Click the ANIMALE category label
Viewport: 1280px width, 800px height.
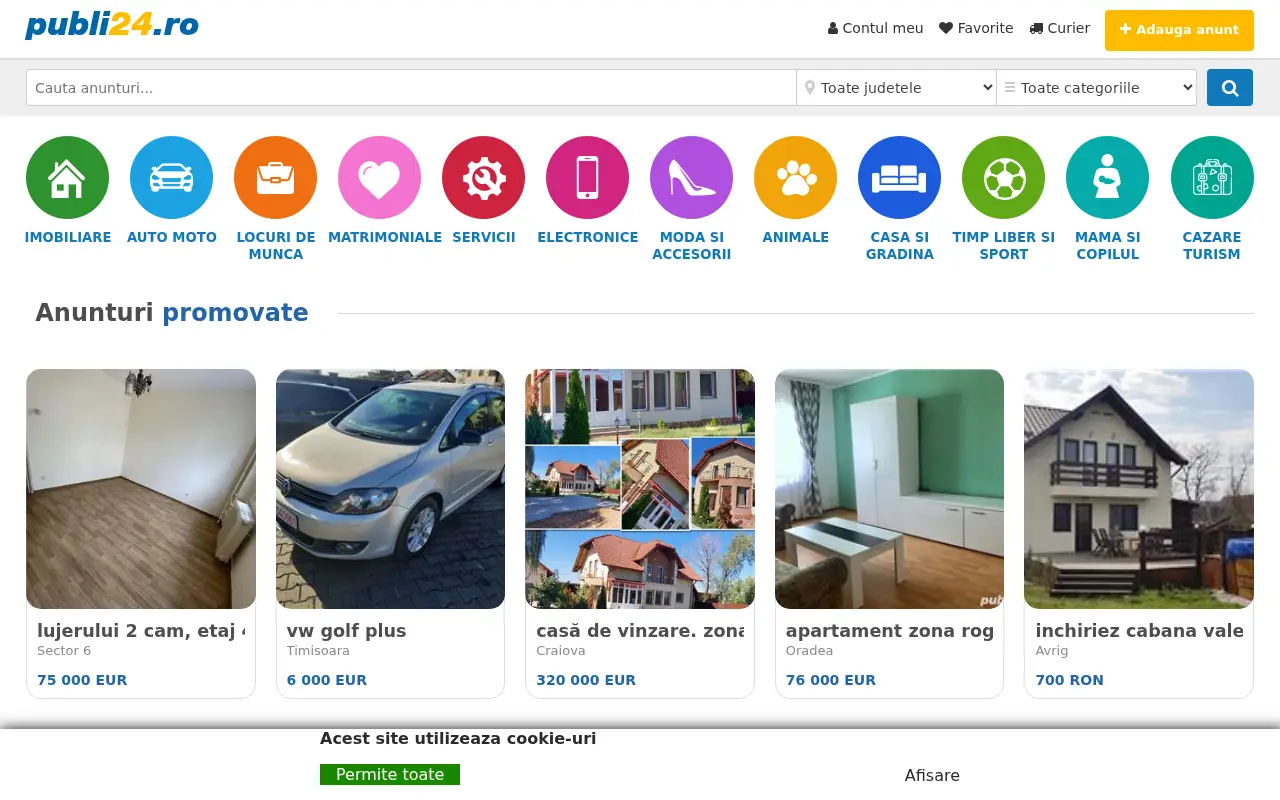click(x=796, y=237)
